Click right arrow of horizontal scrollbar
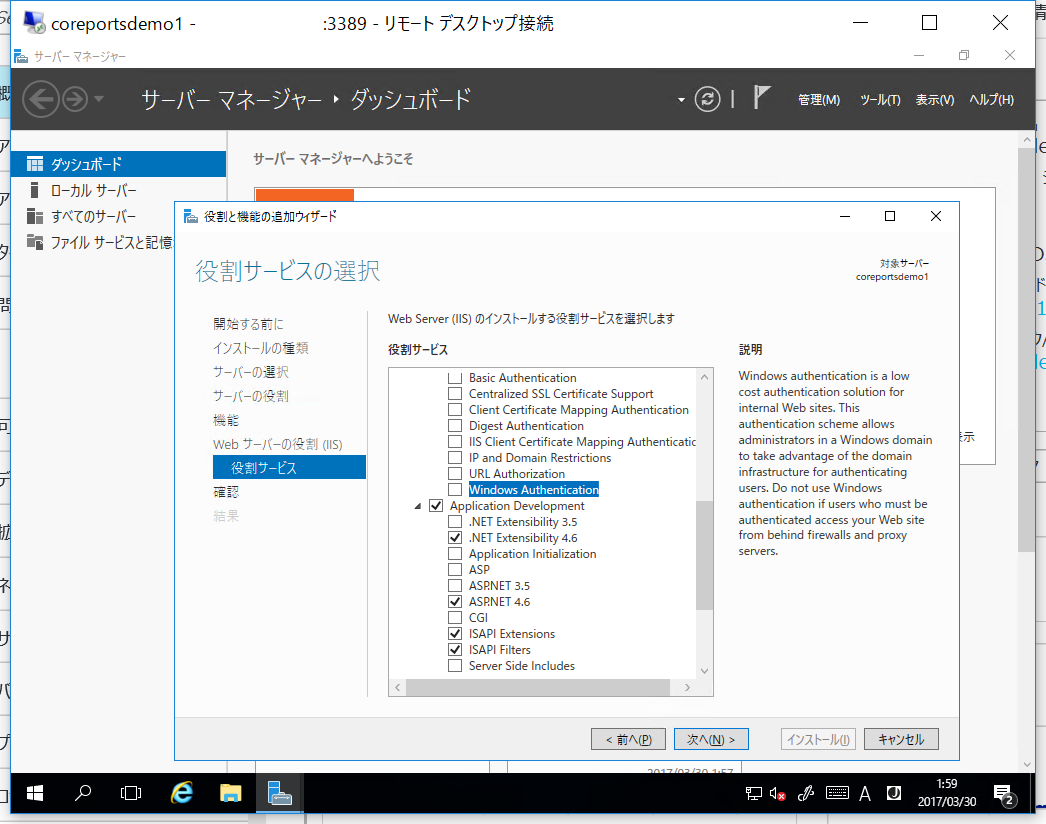 [688, 687]
